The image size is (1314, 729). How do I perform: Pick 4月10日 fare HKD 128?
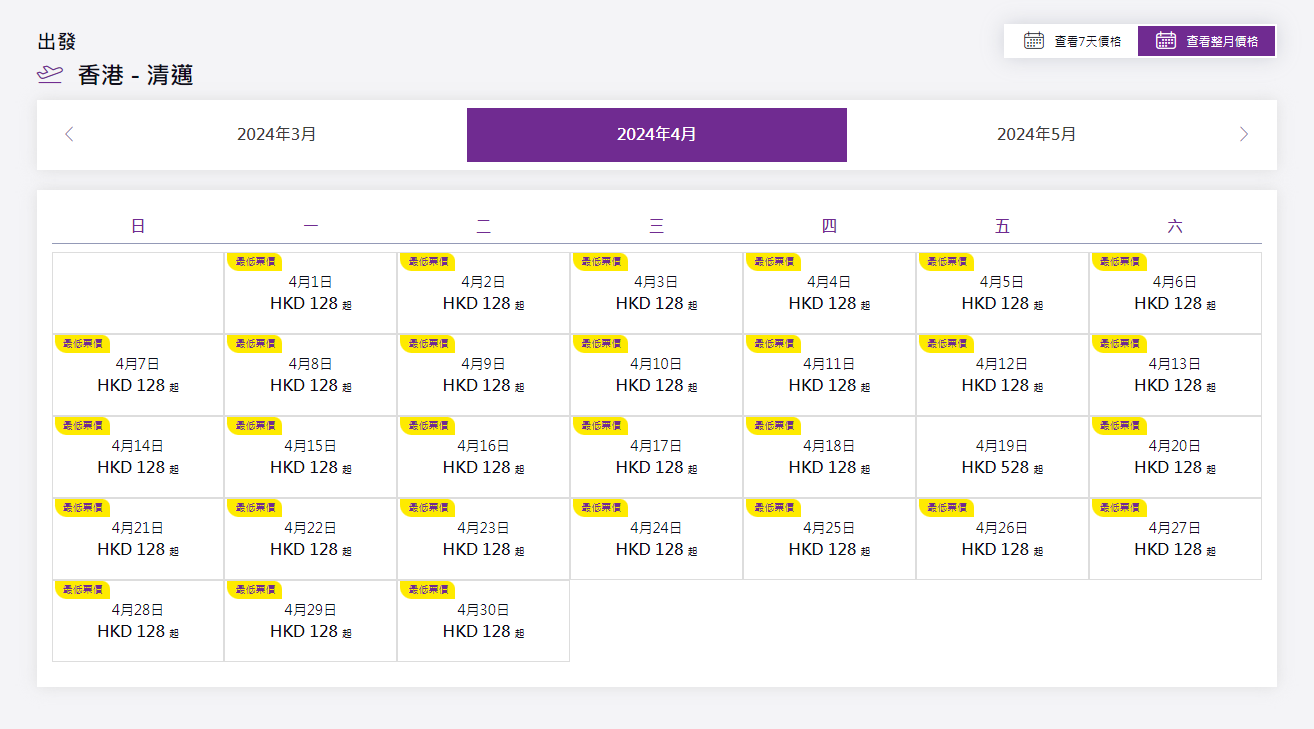pyautogui.click(x=656, y=375)
